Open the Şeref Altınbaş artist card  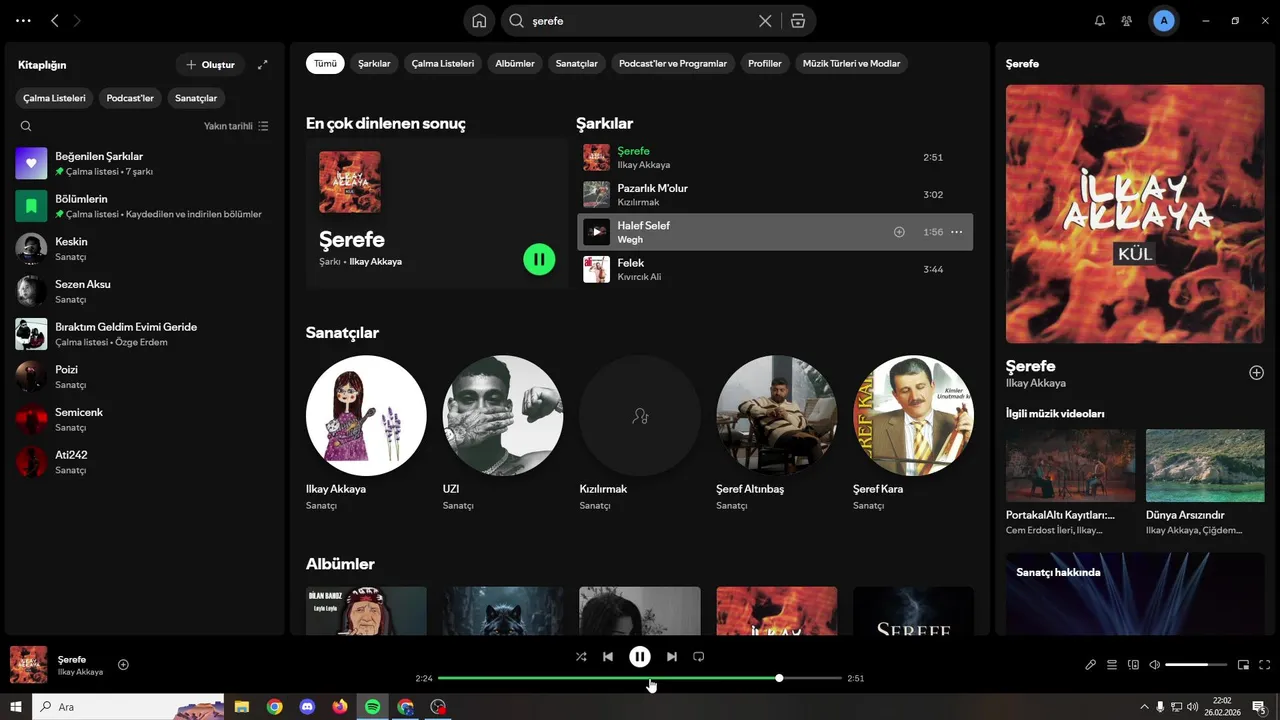coord(777,435)
